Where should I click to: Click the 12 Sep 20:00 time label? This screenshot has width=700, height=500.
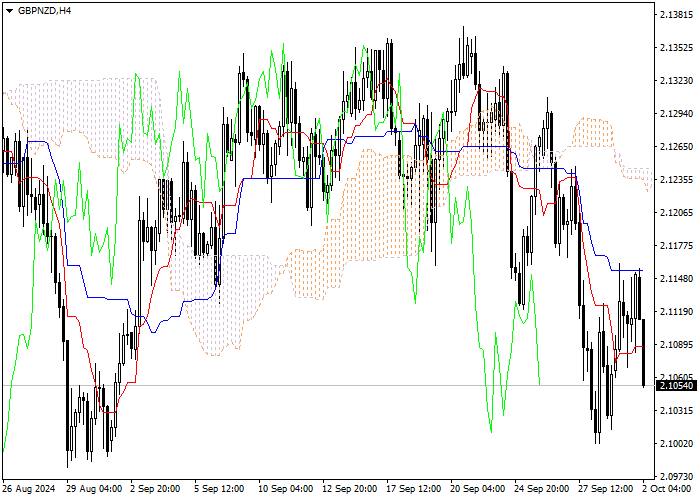pos(350,489)
